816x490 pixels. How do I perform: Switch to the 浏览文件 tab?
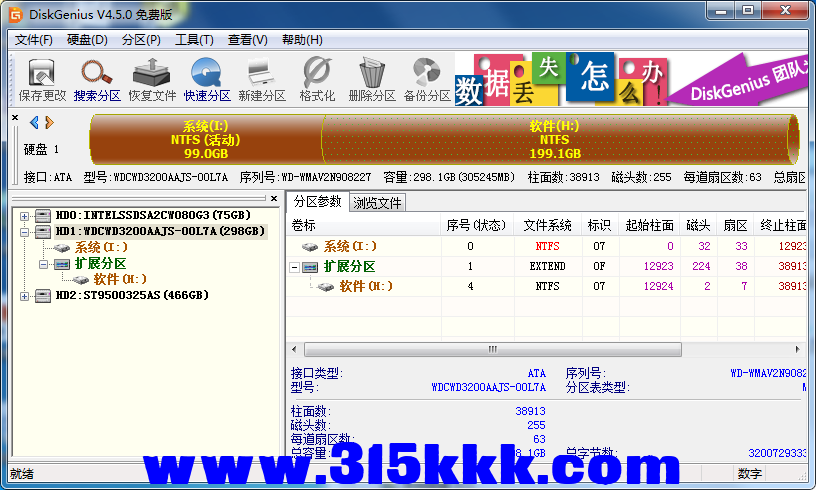[x=377, y=203]
